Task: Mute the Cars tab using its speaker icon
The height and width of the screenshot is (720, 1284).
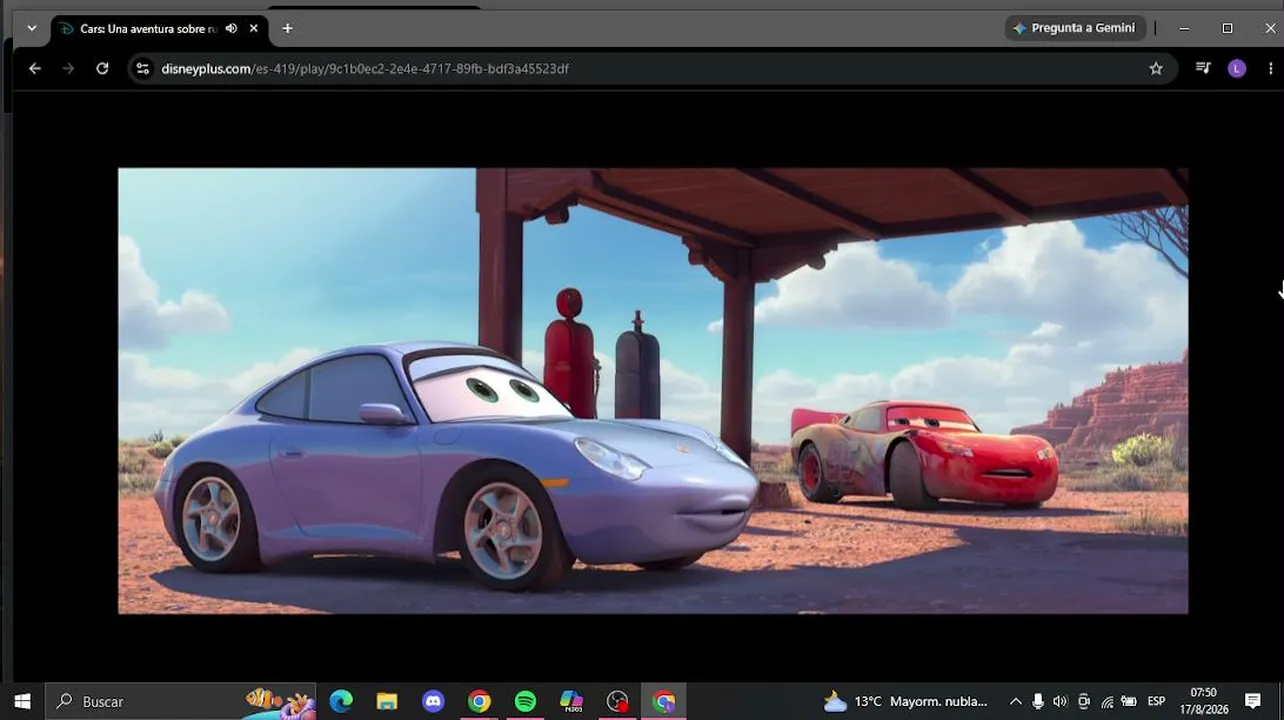Action: coord(231,28)
